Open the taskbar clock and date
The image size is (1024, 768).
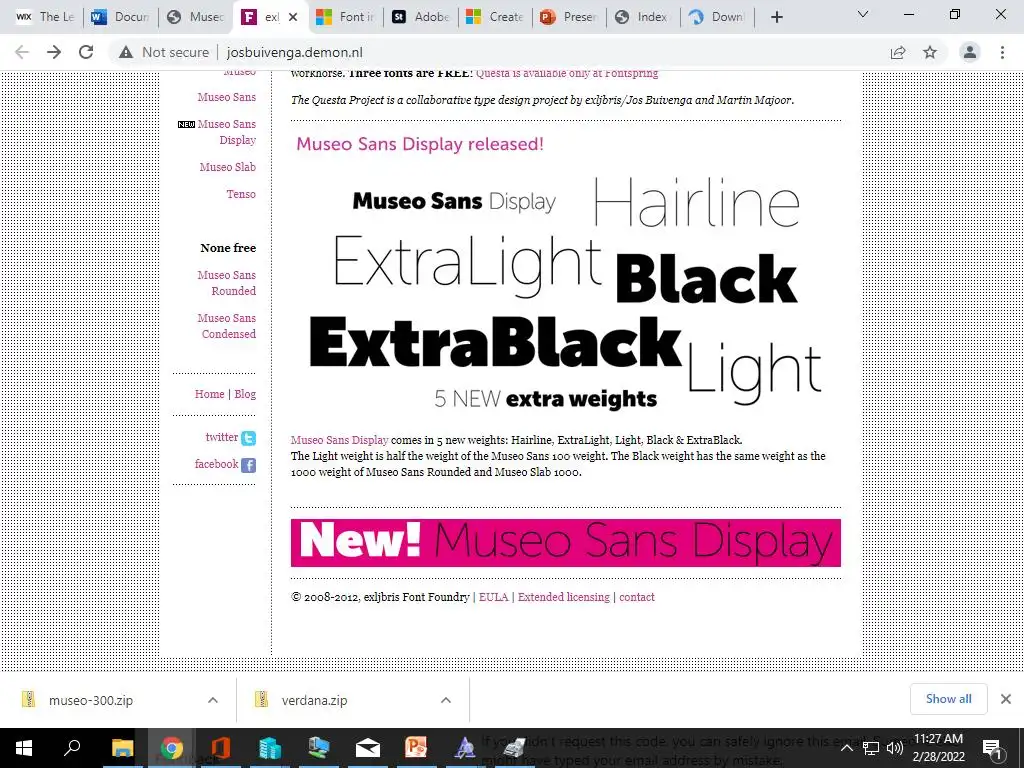pos(938,748)
